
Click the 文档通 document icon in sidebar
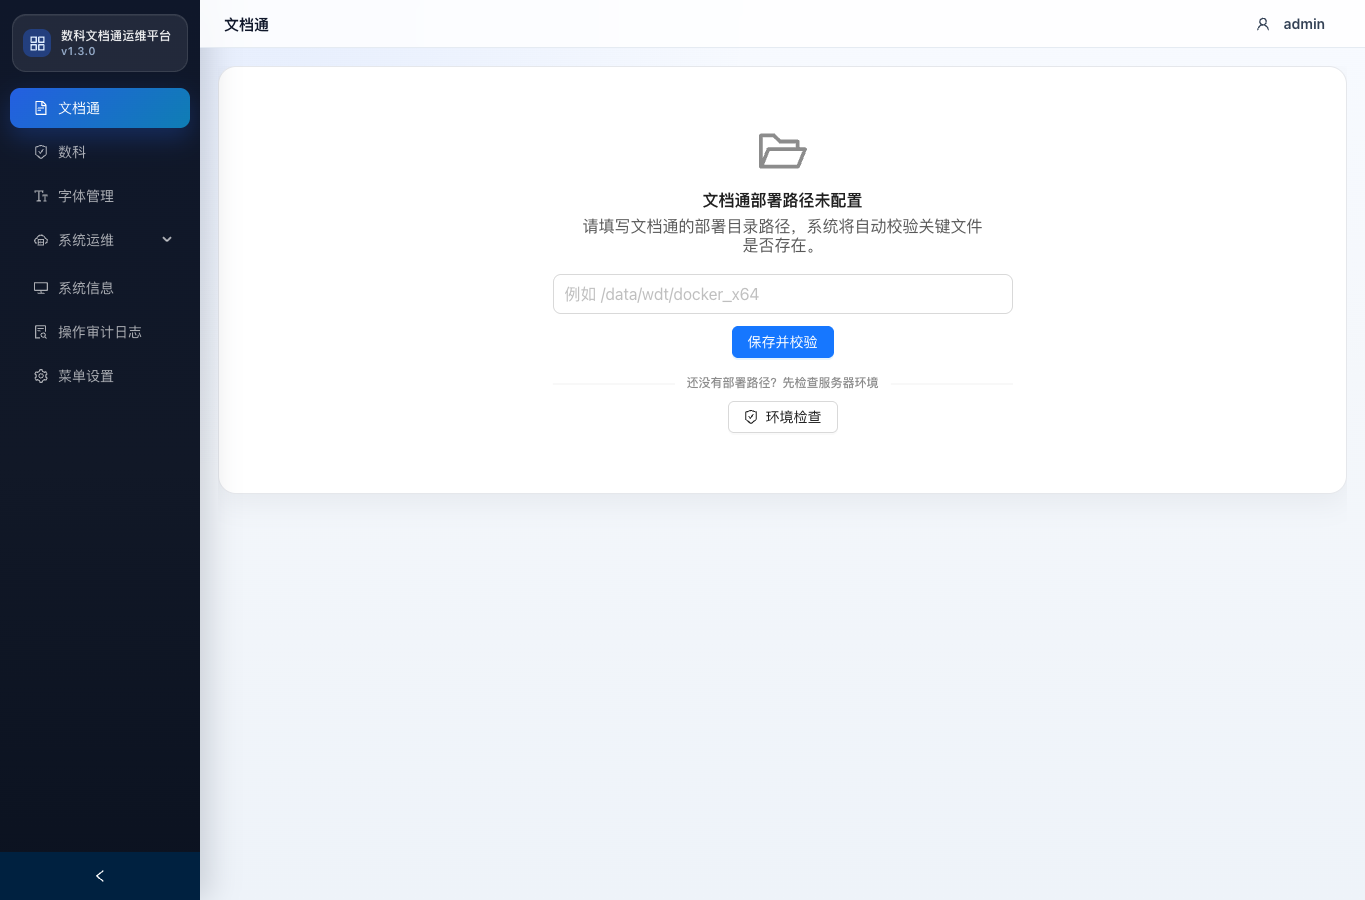coord(41,108)
